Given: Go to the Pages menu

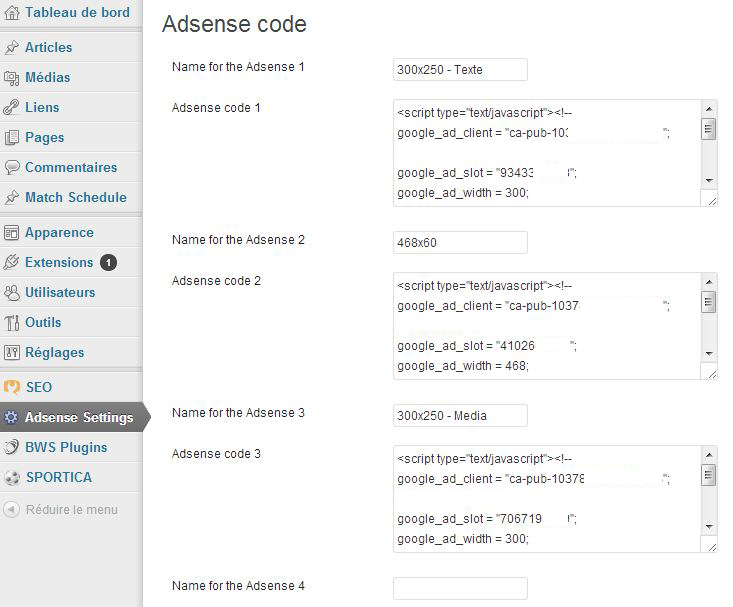Looking at the screenshot, I should point(71,137).
